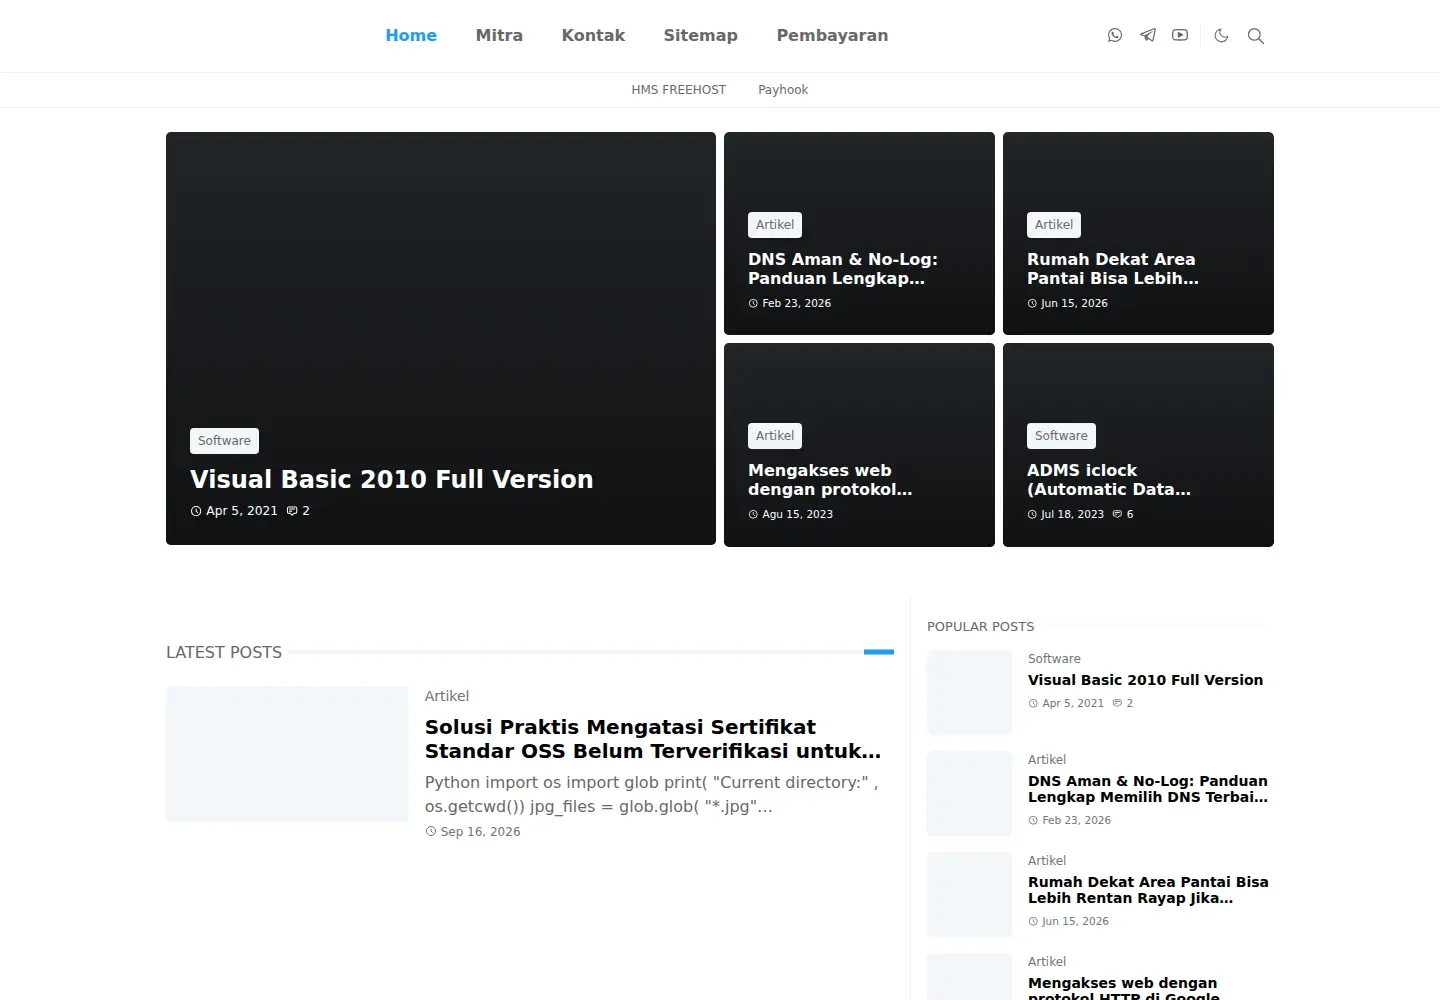
Task: Click thumbnail of Solusi Praktis latest post
Action: (287, 754)
